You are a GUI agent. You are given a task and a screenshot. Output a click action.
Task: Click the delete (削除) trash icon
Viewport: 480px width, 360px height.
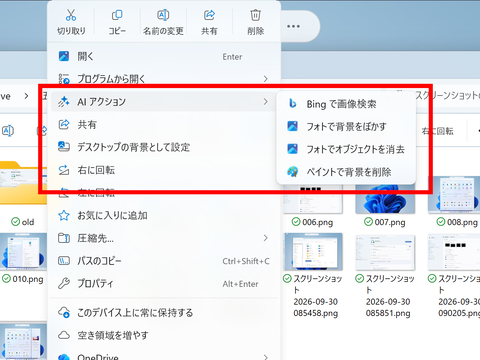(255, 15)
